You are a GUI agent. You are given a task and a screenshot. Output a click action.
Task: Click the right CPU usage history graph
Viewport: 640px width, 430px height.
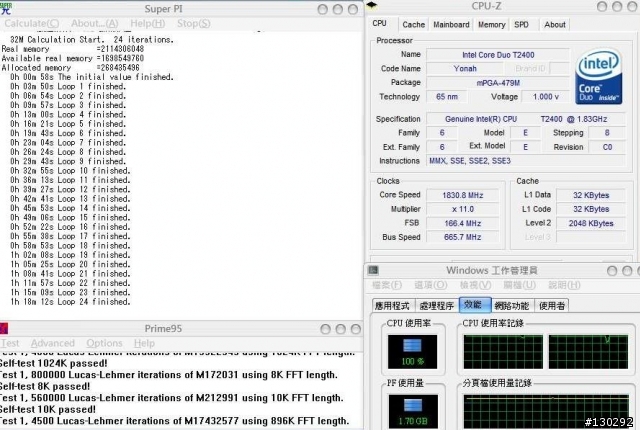(588, 352)
